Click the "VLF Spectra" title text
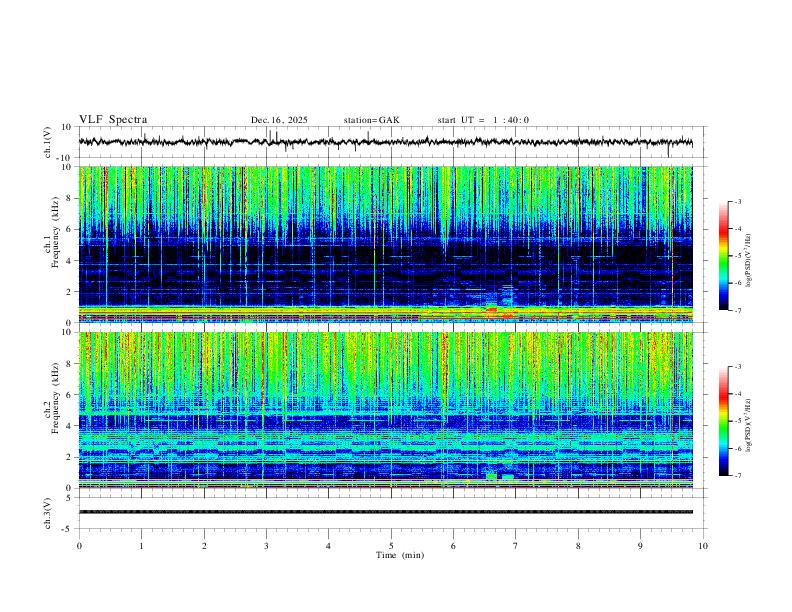This screenshot has width=792, height=612. [x=113, y=120]
